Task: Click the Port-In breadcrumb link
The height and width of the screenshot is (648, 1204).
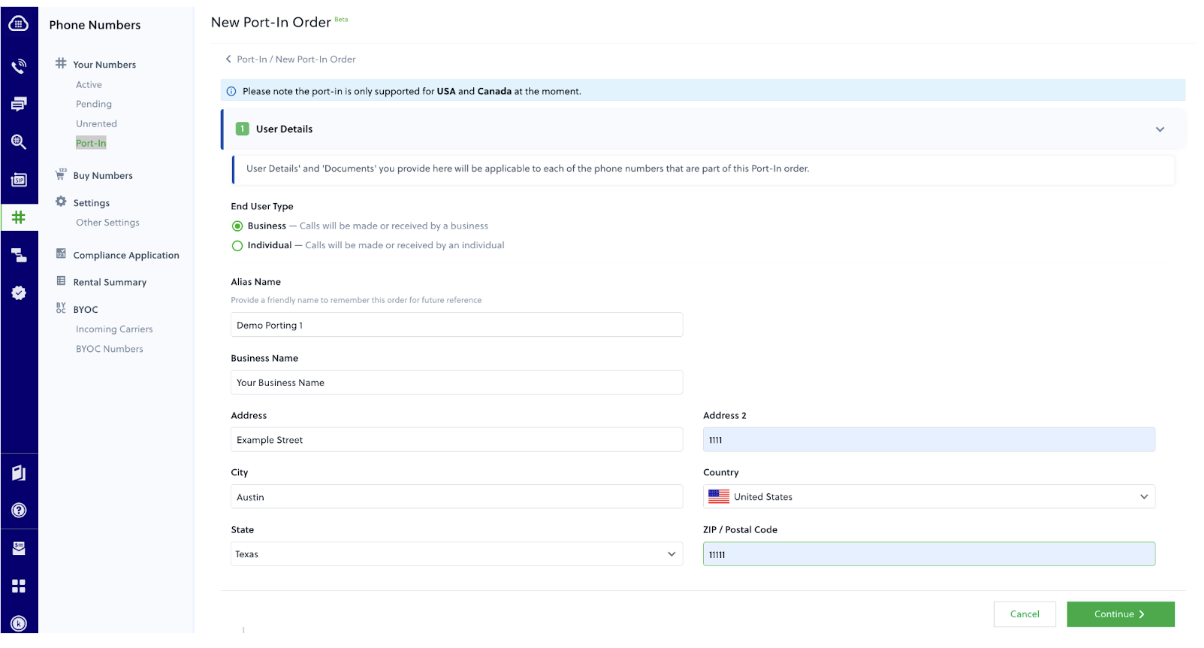Action: [252, 60]
